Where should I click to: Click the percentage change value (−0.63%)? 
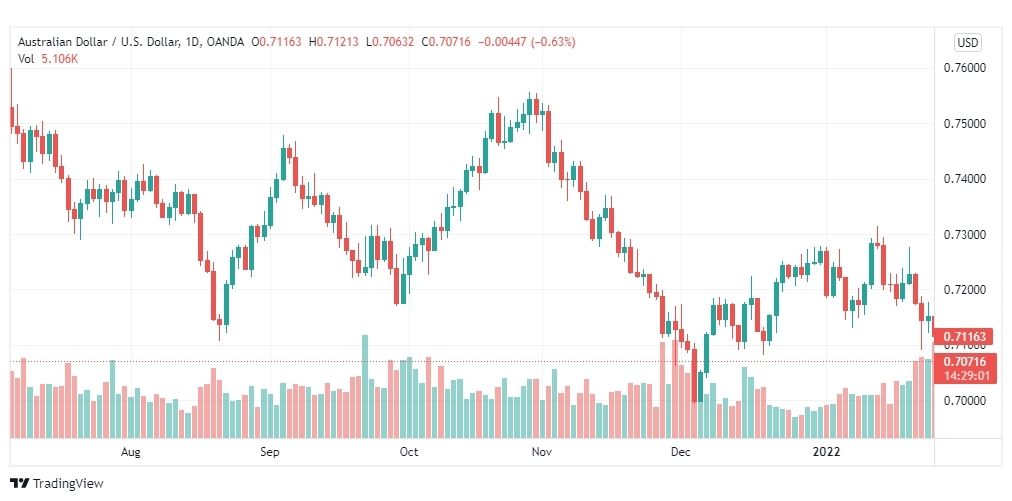point(553,42)
